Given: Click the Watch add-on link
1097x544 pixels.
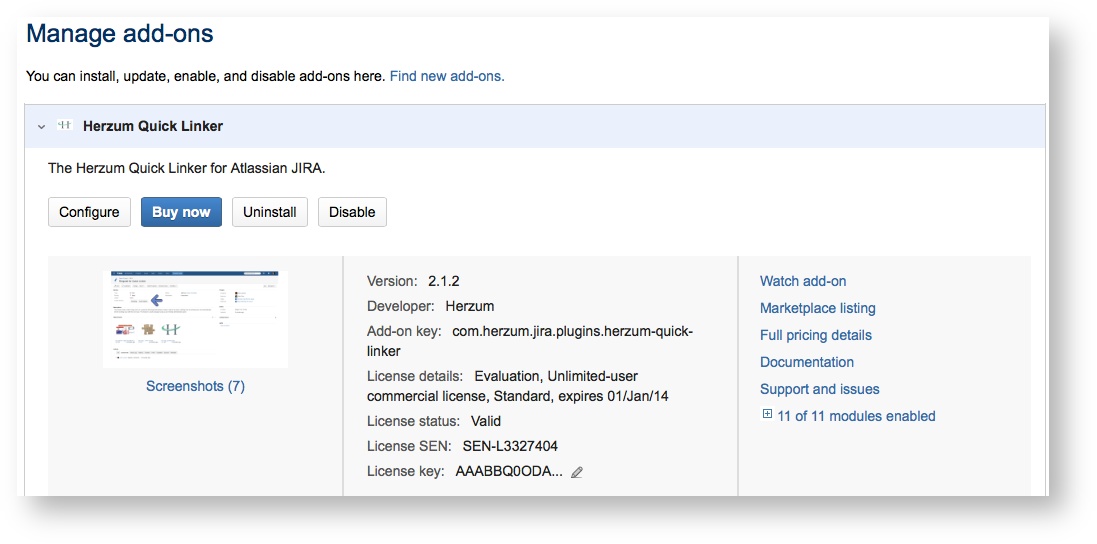Looking at the screenshot, I should point(803,282).
